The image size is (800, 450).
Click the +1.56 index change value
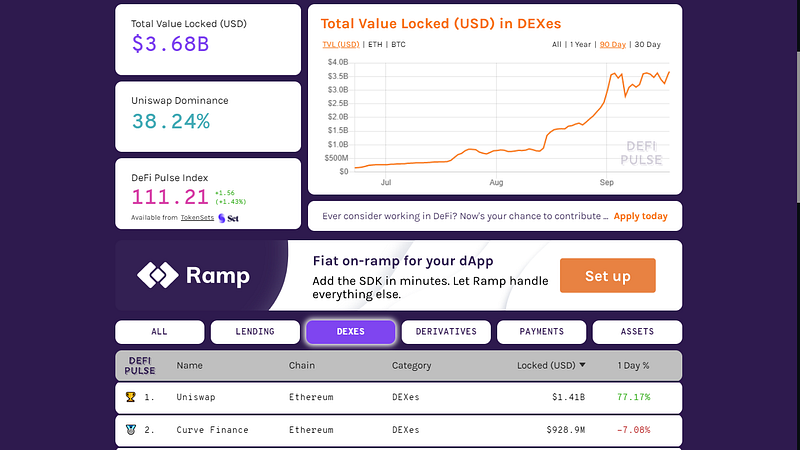pos(224,193)
